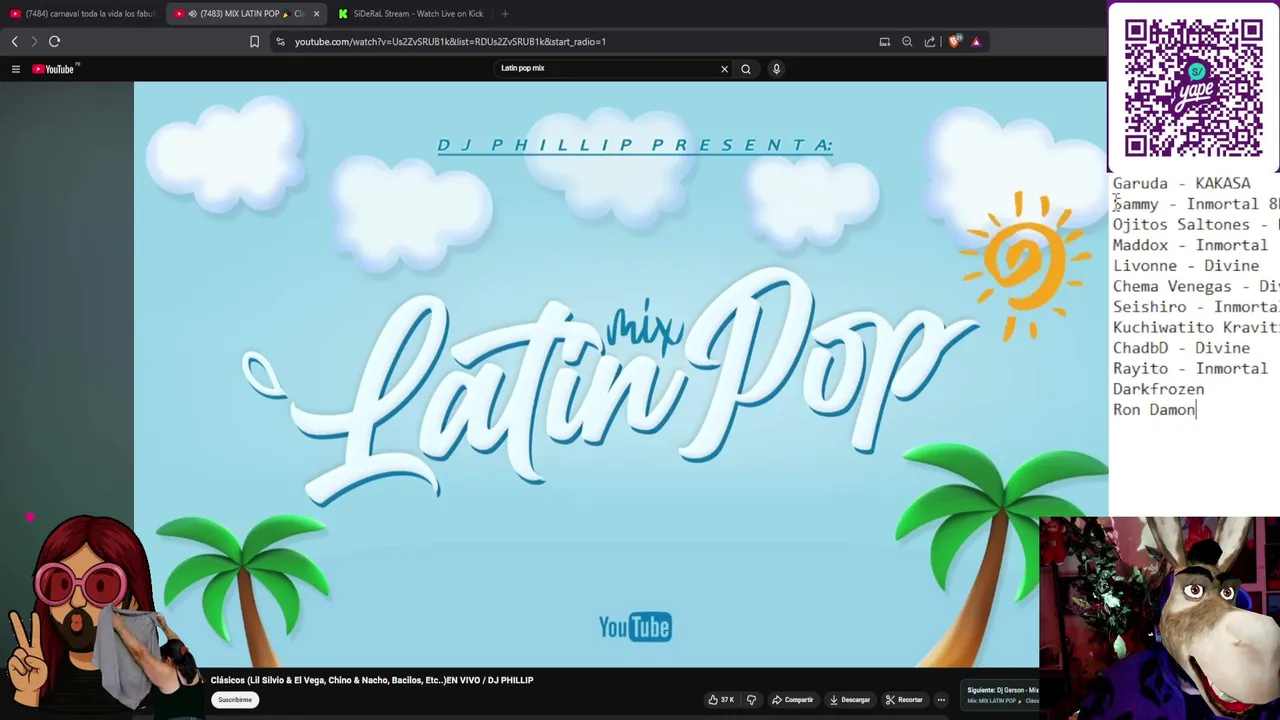The height and width of the screenshot is (720, 1280).
Task: Click the text line Rayito - Inmortal
Action: coord(1190,368)
